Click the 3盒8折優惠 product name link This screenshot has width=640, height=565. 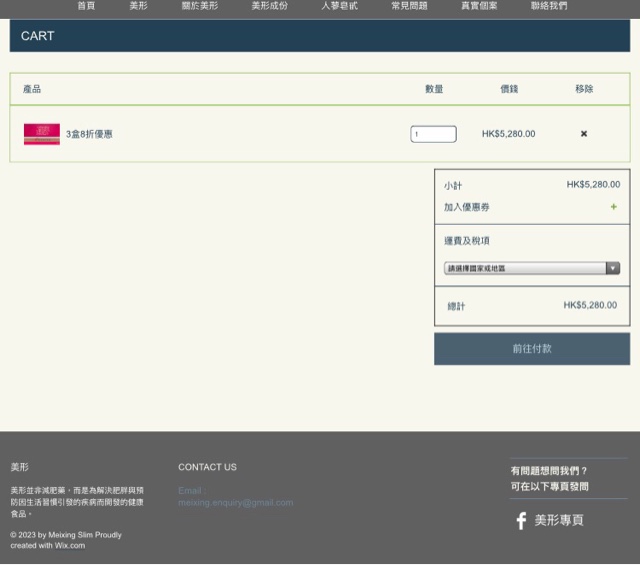click(89, 134)
